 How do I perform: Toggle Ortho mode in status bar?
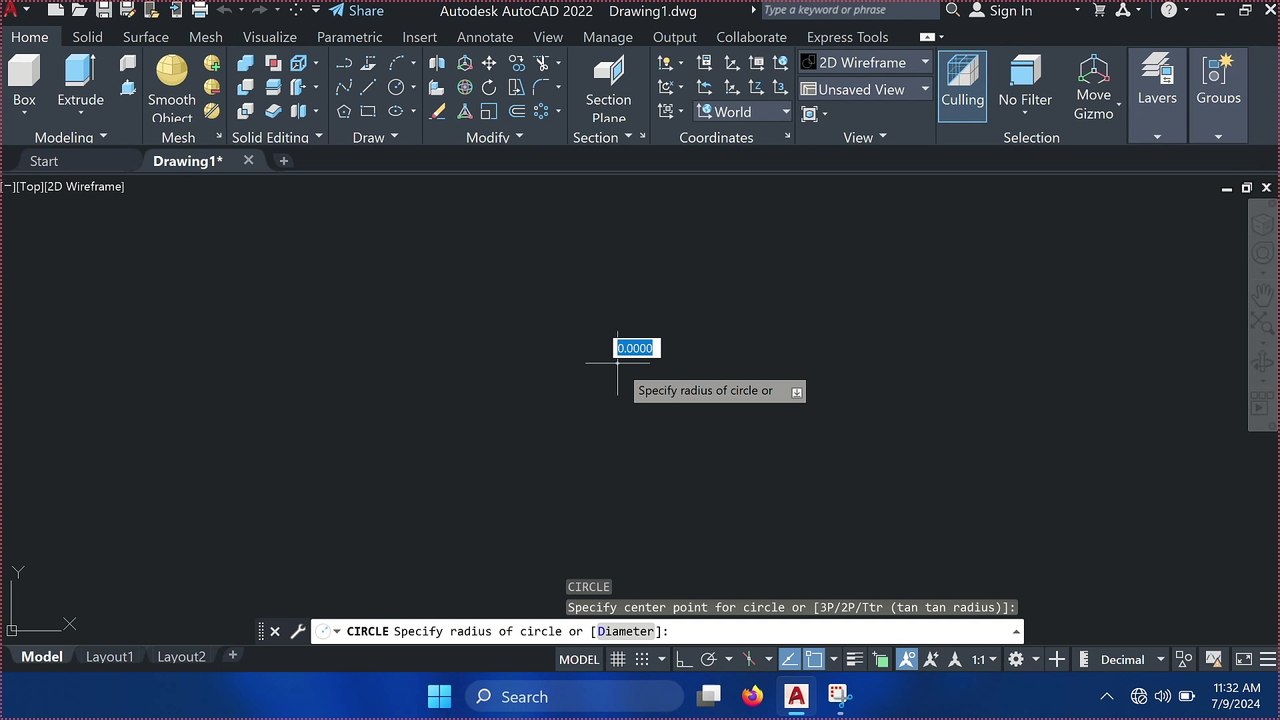click(684, 659)
